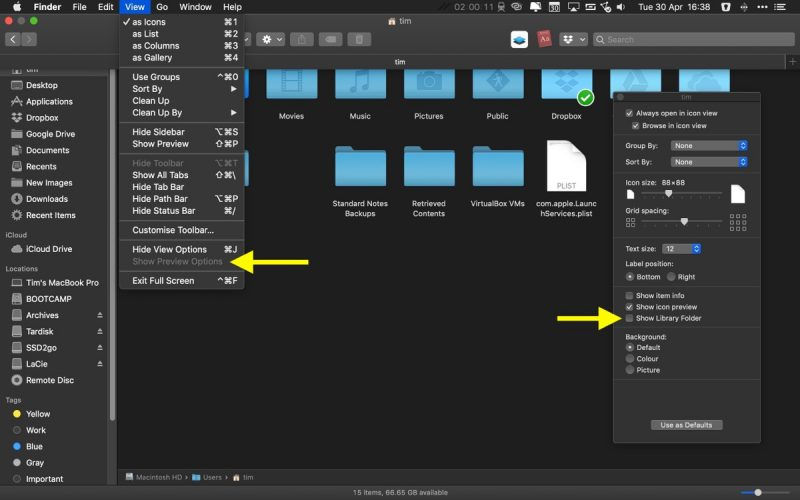Open the Group By dropdown
800x500 pixels.
coord(709,146)
